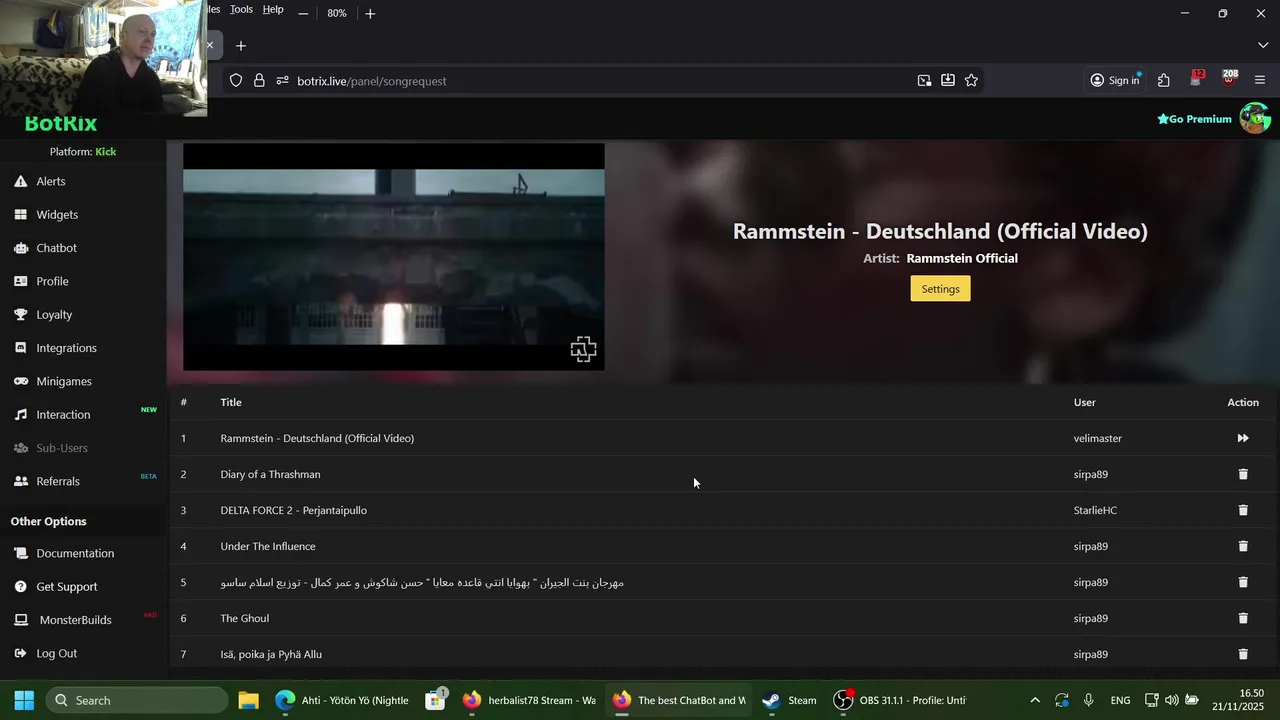Click Sign in on the browser toolbar
This screenshot has width=1280, height=720.
pos(1115,80)
